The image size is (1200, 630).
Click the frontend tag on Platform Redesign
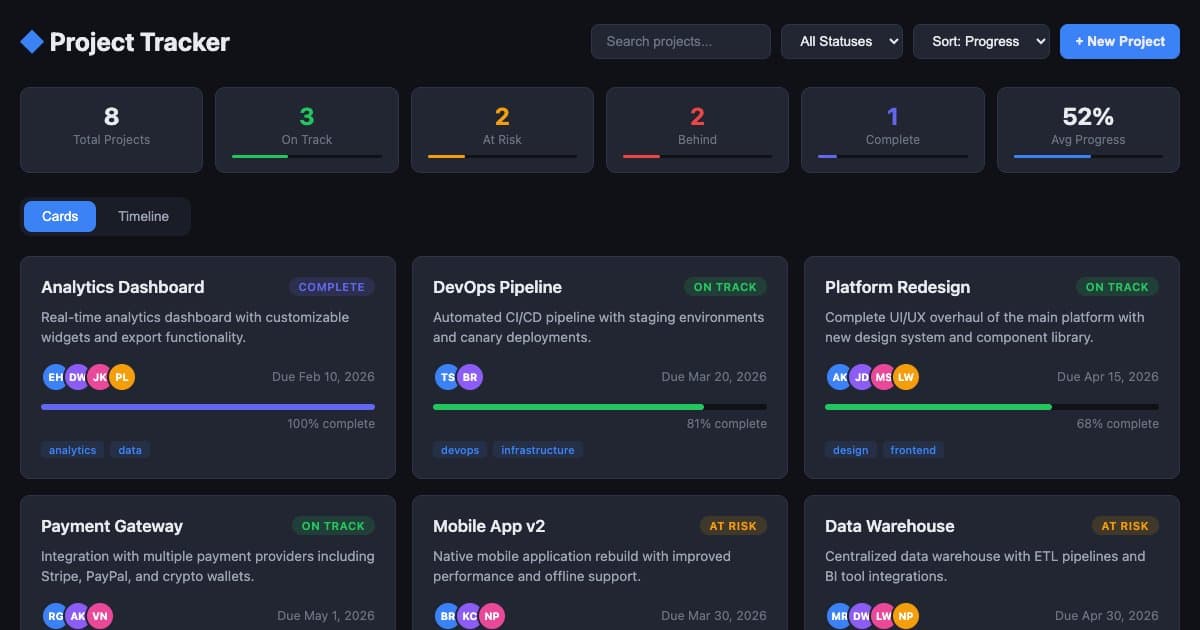913,450
